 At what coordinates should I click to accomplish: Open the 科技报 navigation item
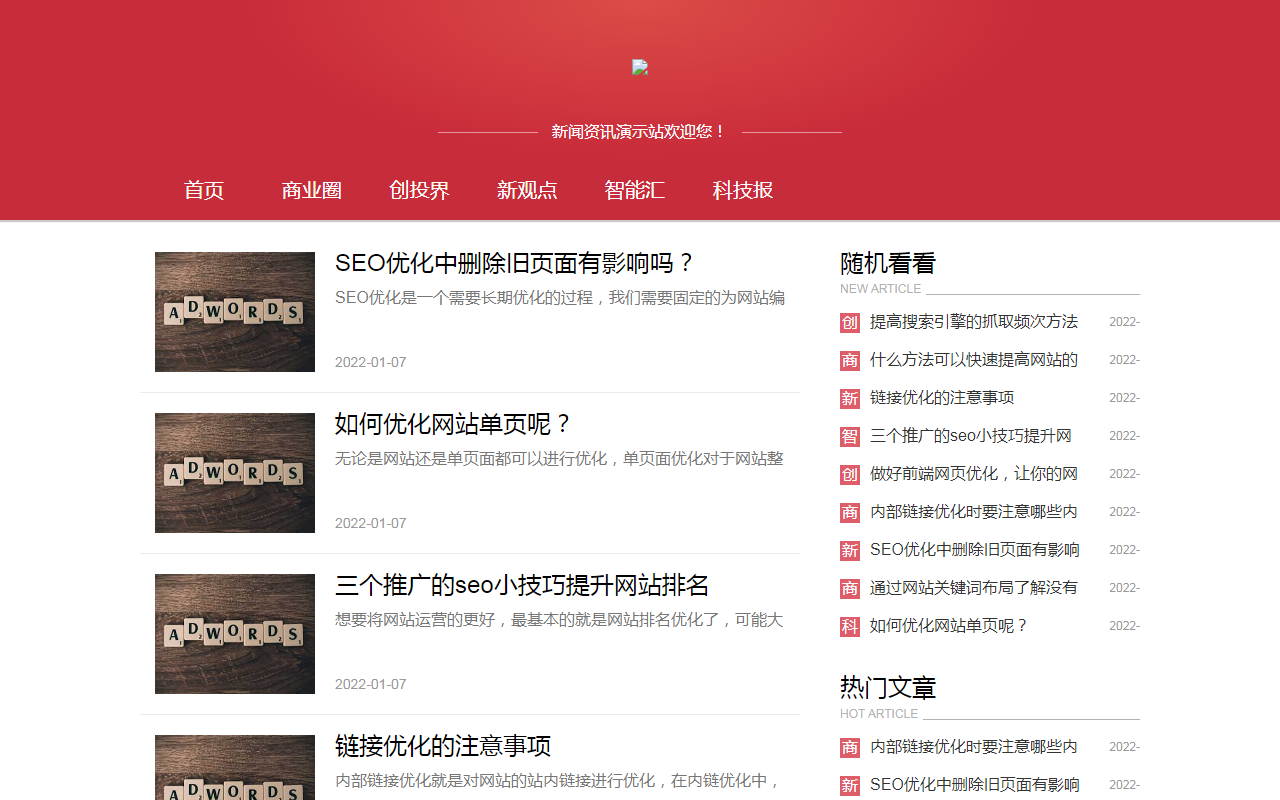tap(743, 190)
